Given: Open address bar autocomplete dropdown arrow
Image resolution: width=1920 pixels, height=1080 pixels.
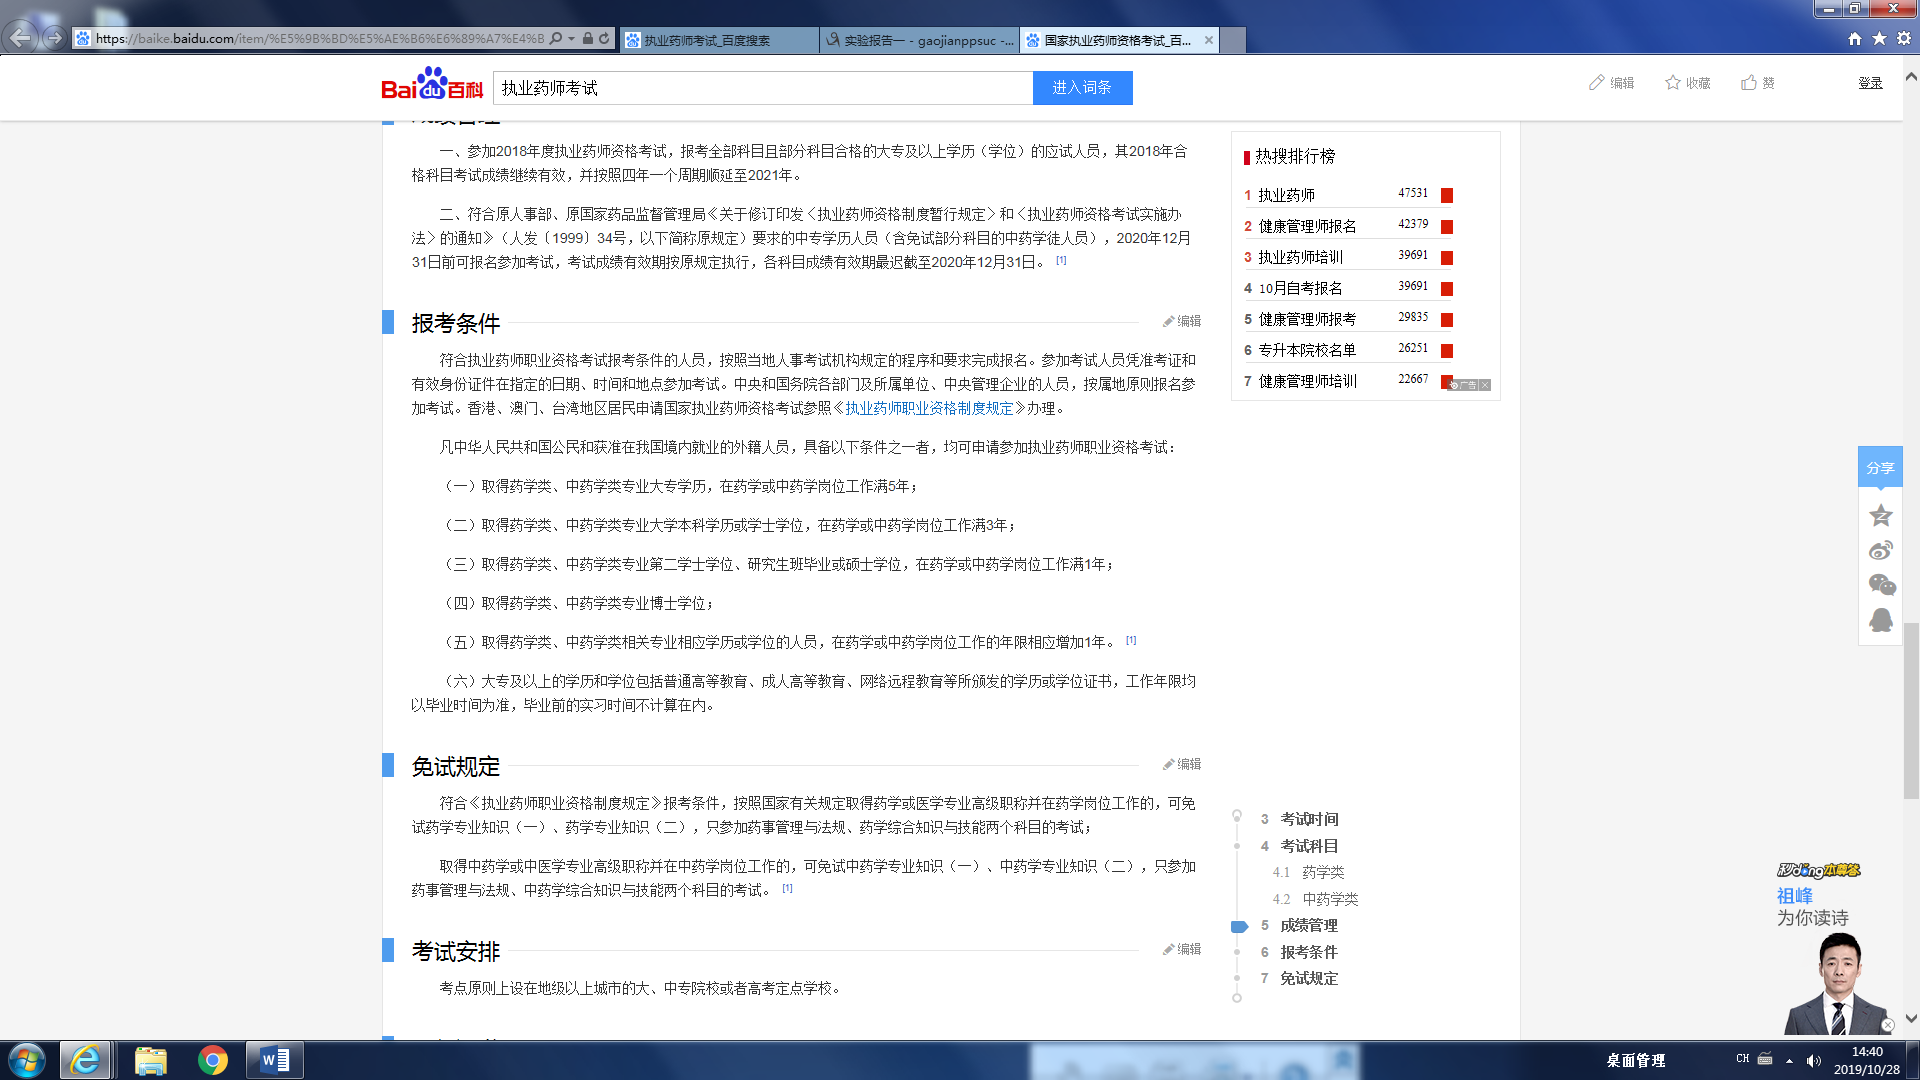Looking at the screenshot, I should 571,39.
